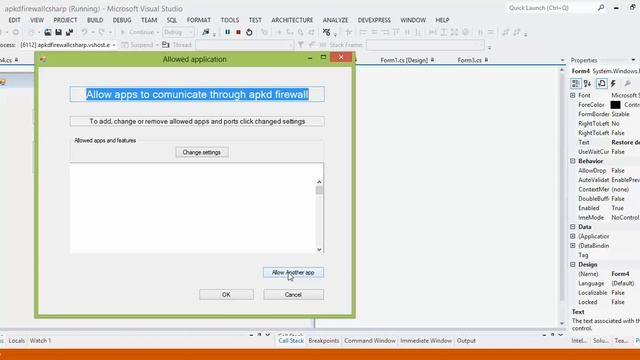Switch to the Form3.cs tab

coord(469,60)
